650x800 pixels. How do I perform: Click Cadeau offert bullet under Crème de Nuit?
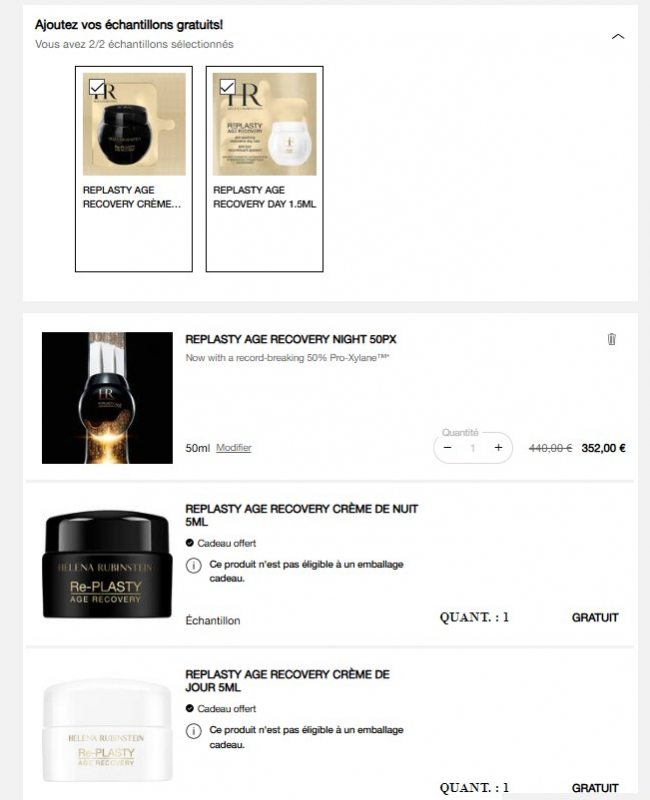pos(221,543)
